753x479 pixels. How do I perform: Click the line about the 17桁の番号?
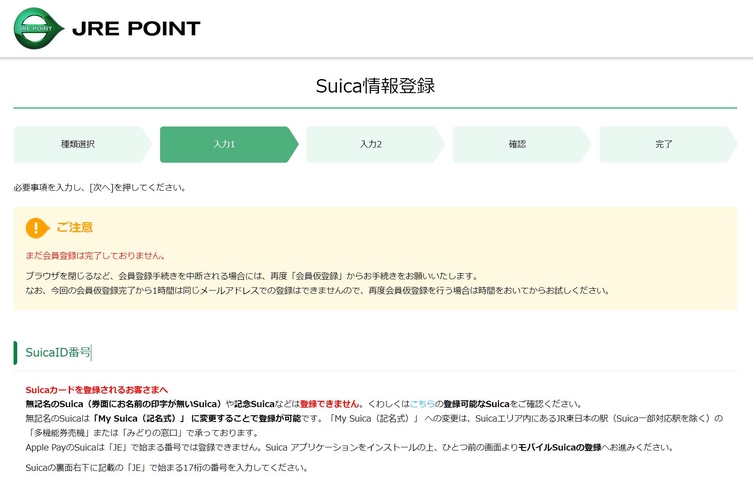[167, 467]
